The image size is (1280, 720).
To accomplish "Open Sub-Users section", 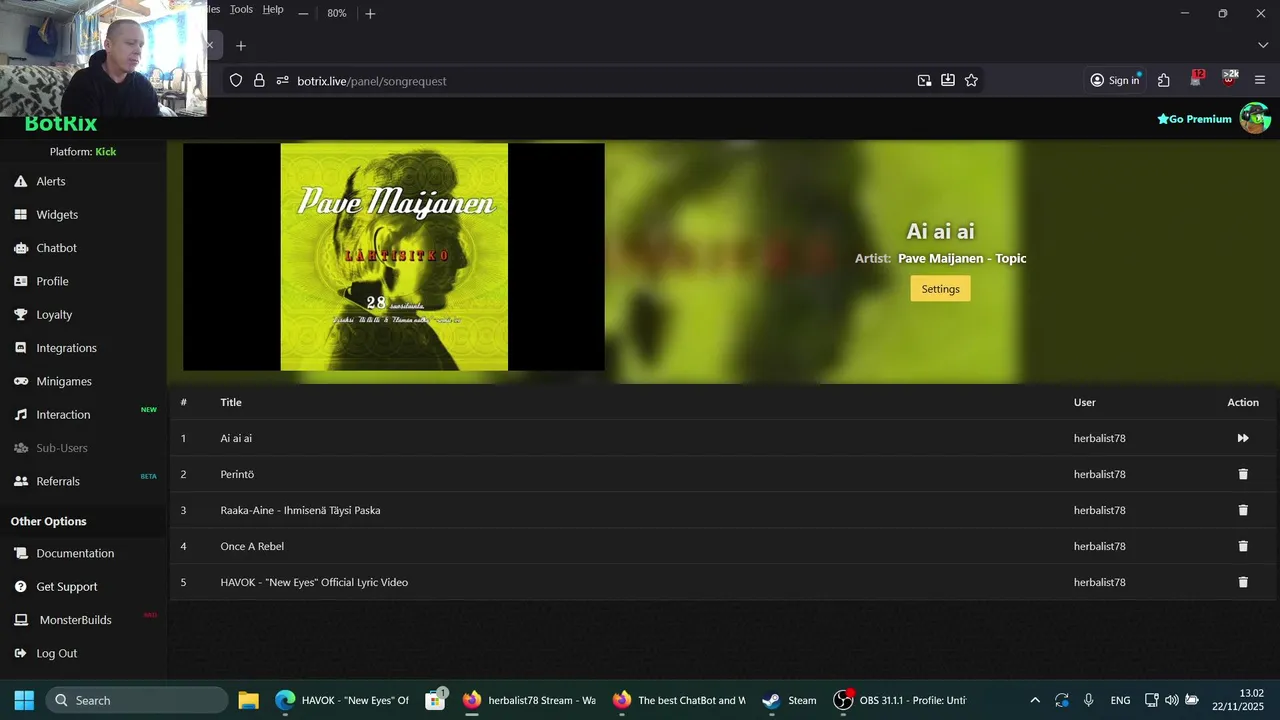I will coord(62,448).
